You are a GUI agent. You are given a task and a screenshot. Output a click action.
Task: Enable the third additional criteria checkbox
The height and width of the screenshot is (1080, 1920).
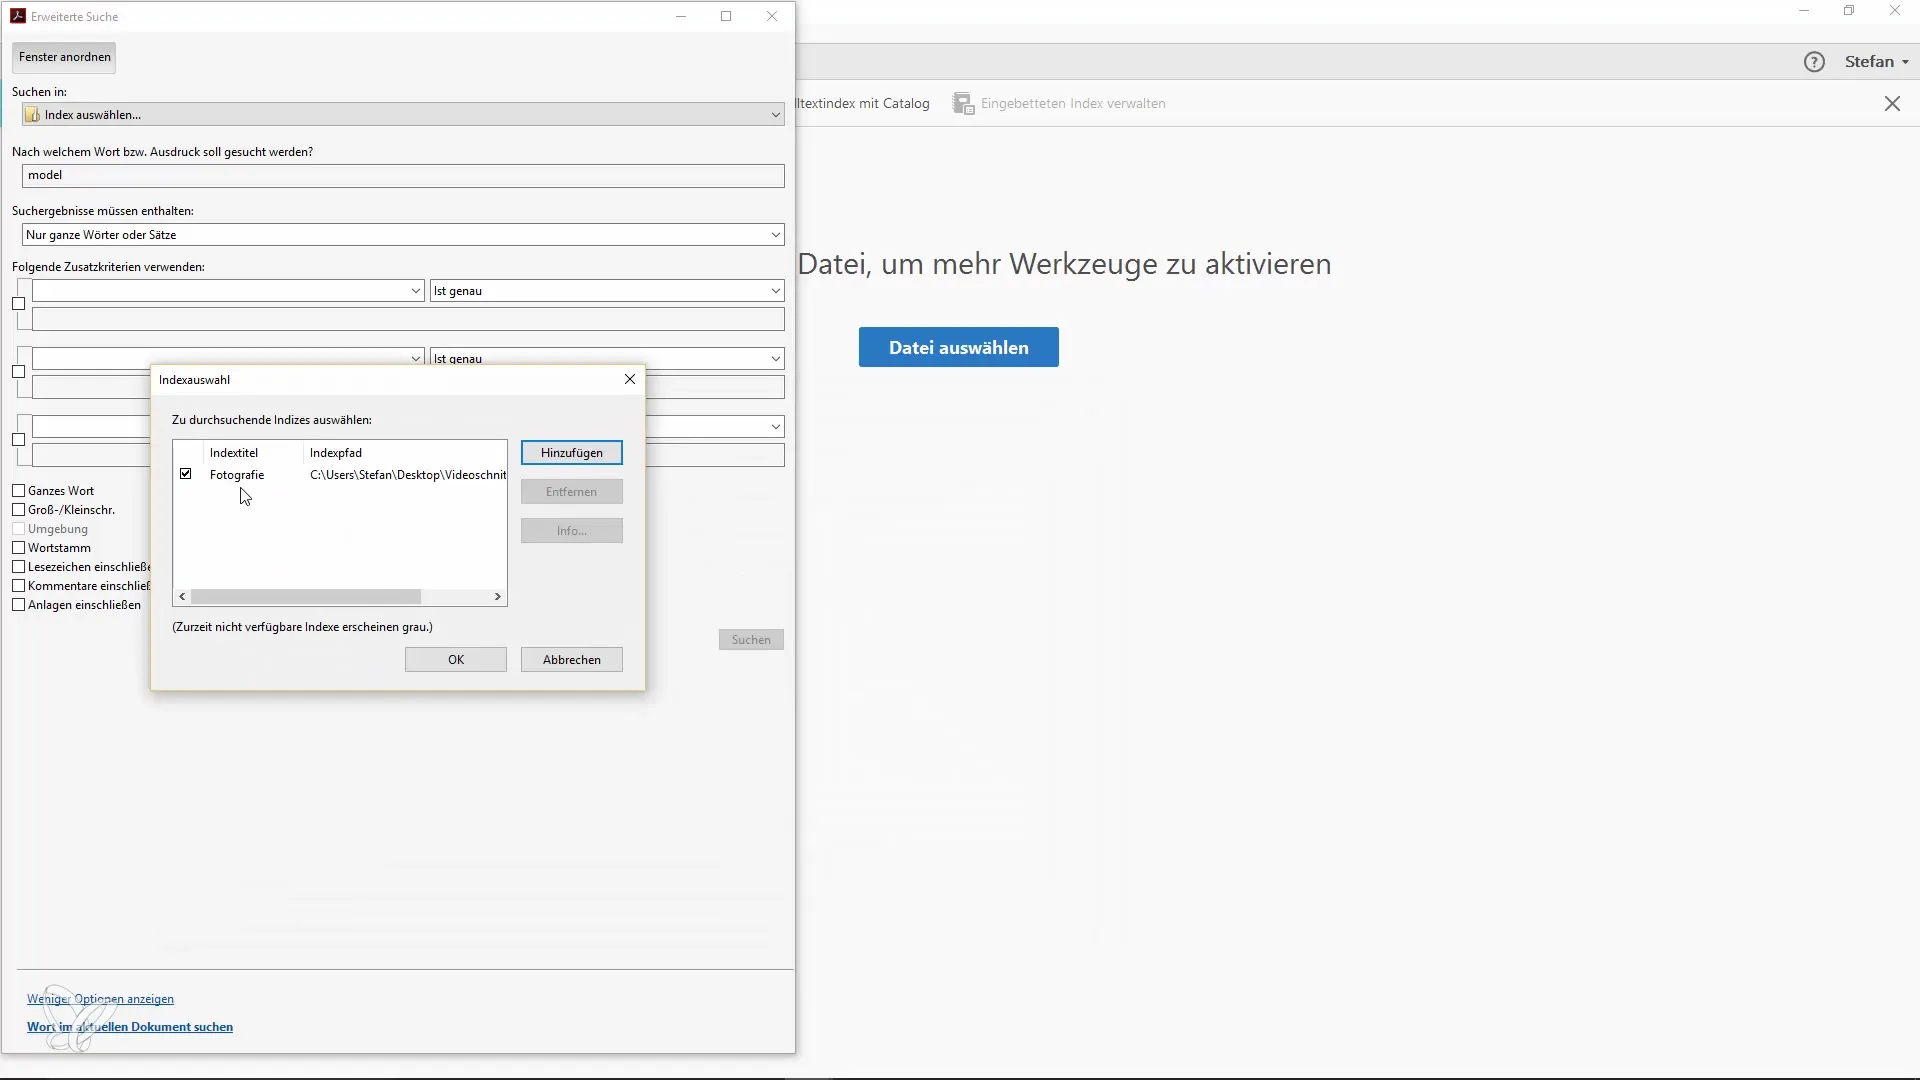[18, 440]
